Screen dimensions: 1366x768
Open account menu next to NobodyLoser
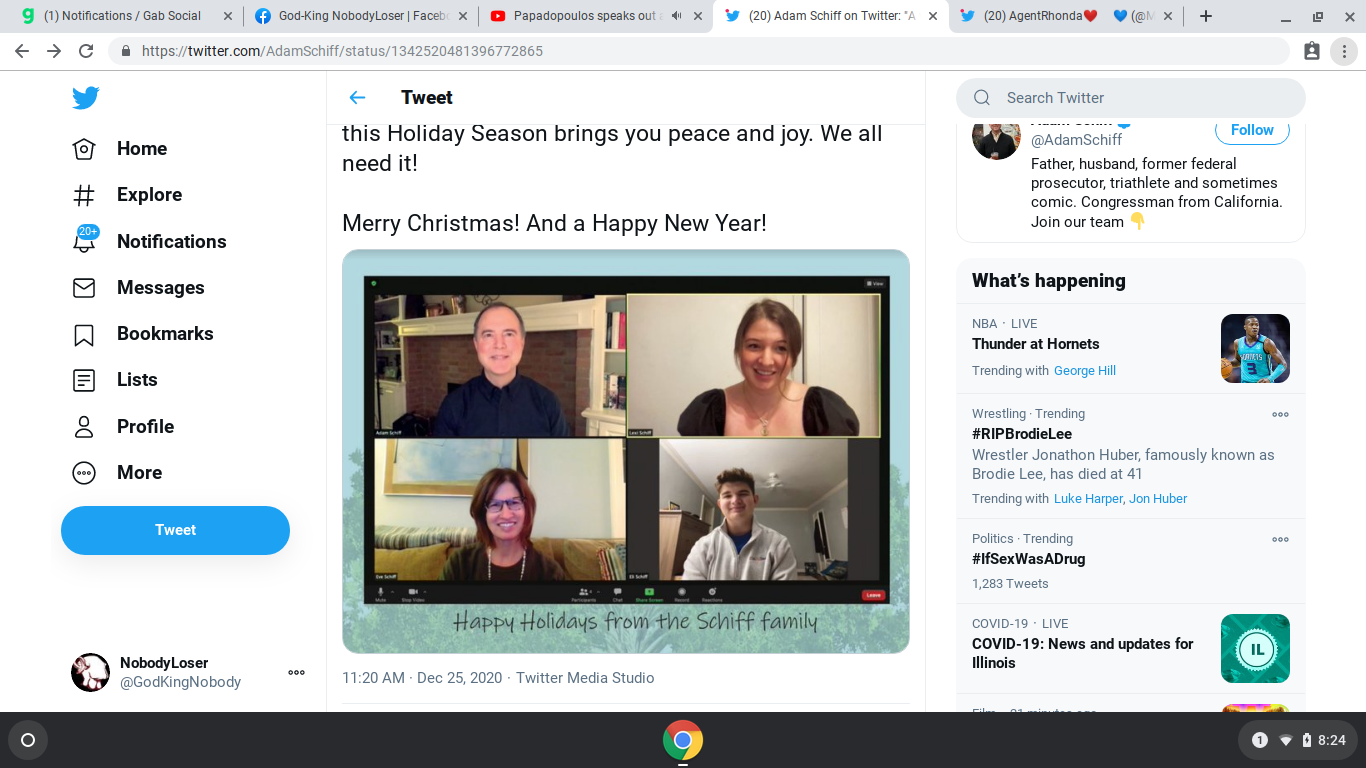pos(296,673)
